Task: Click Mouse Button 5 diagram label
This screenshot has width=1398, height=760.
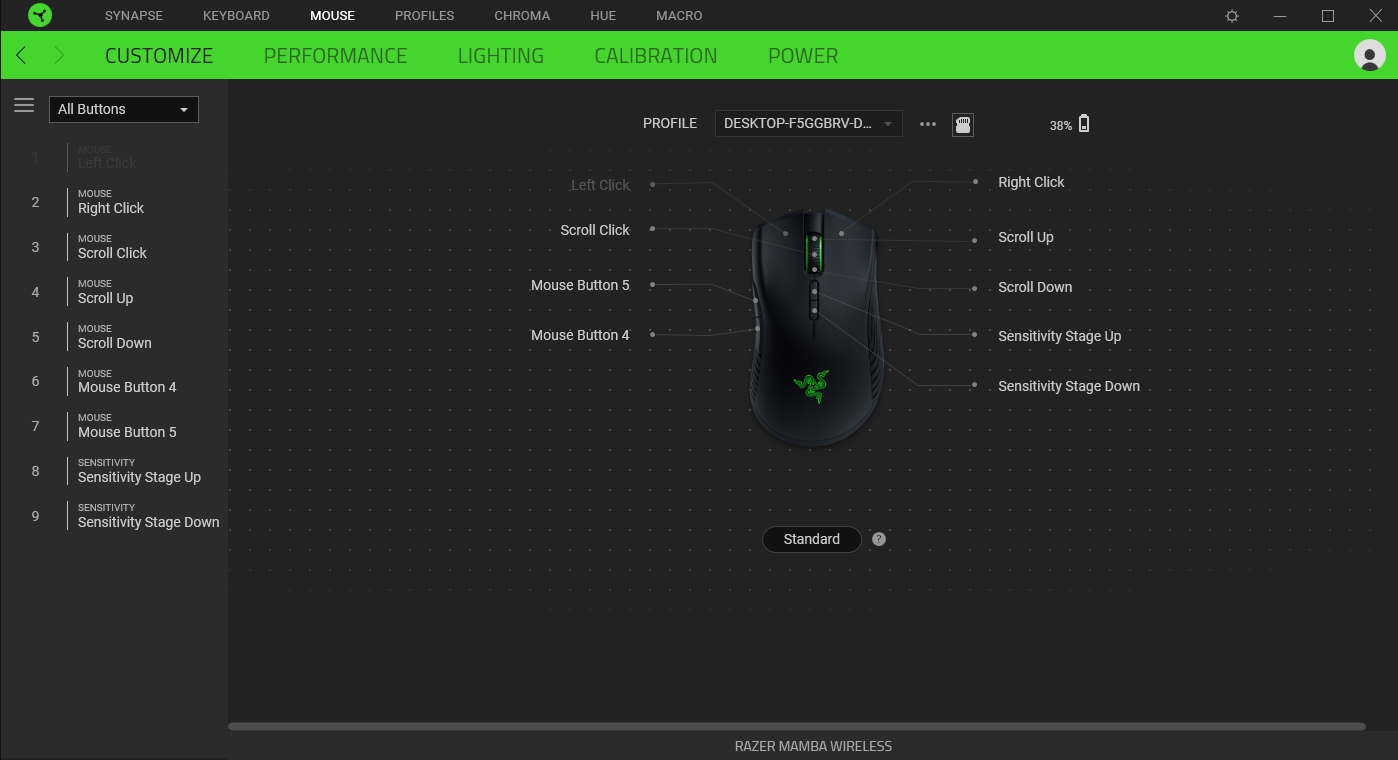Action: point(580,285)
